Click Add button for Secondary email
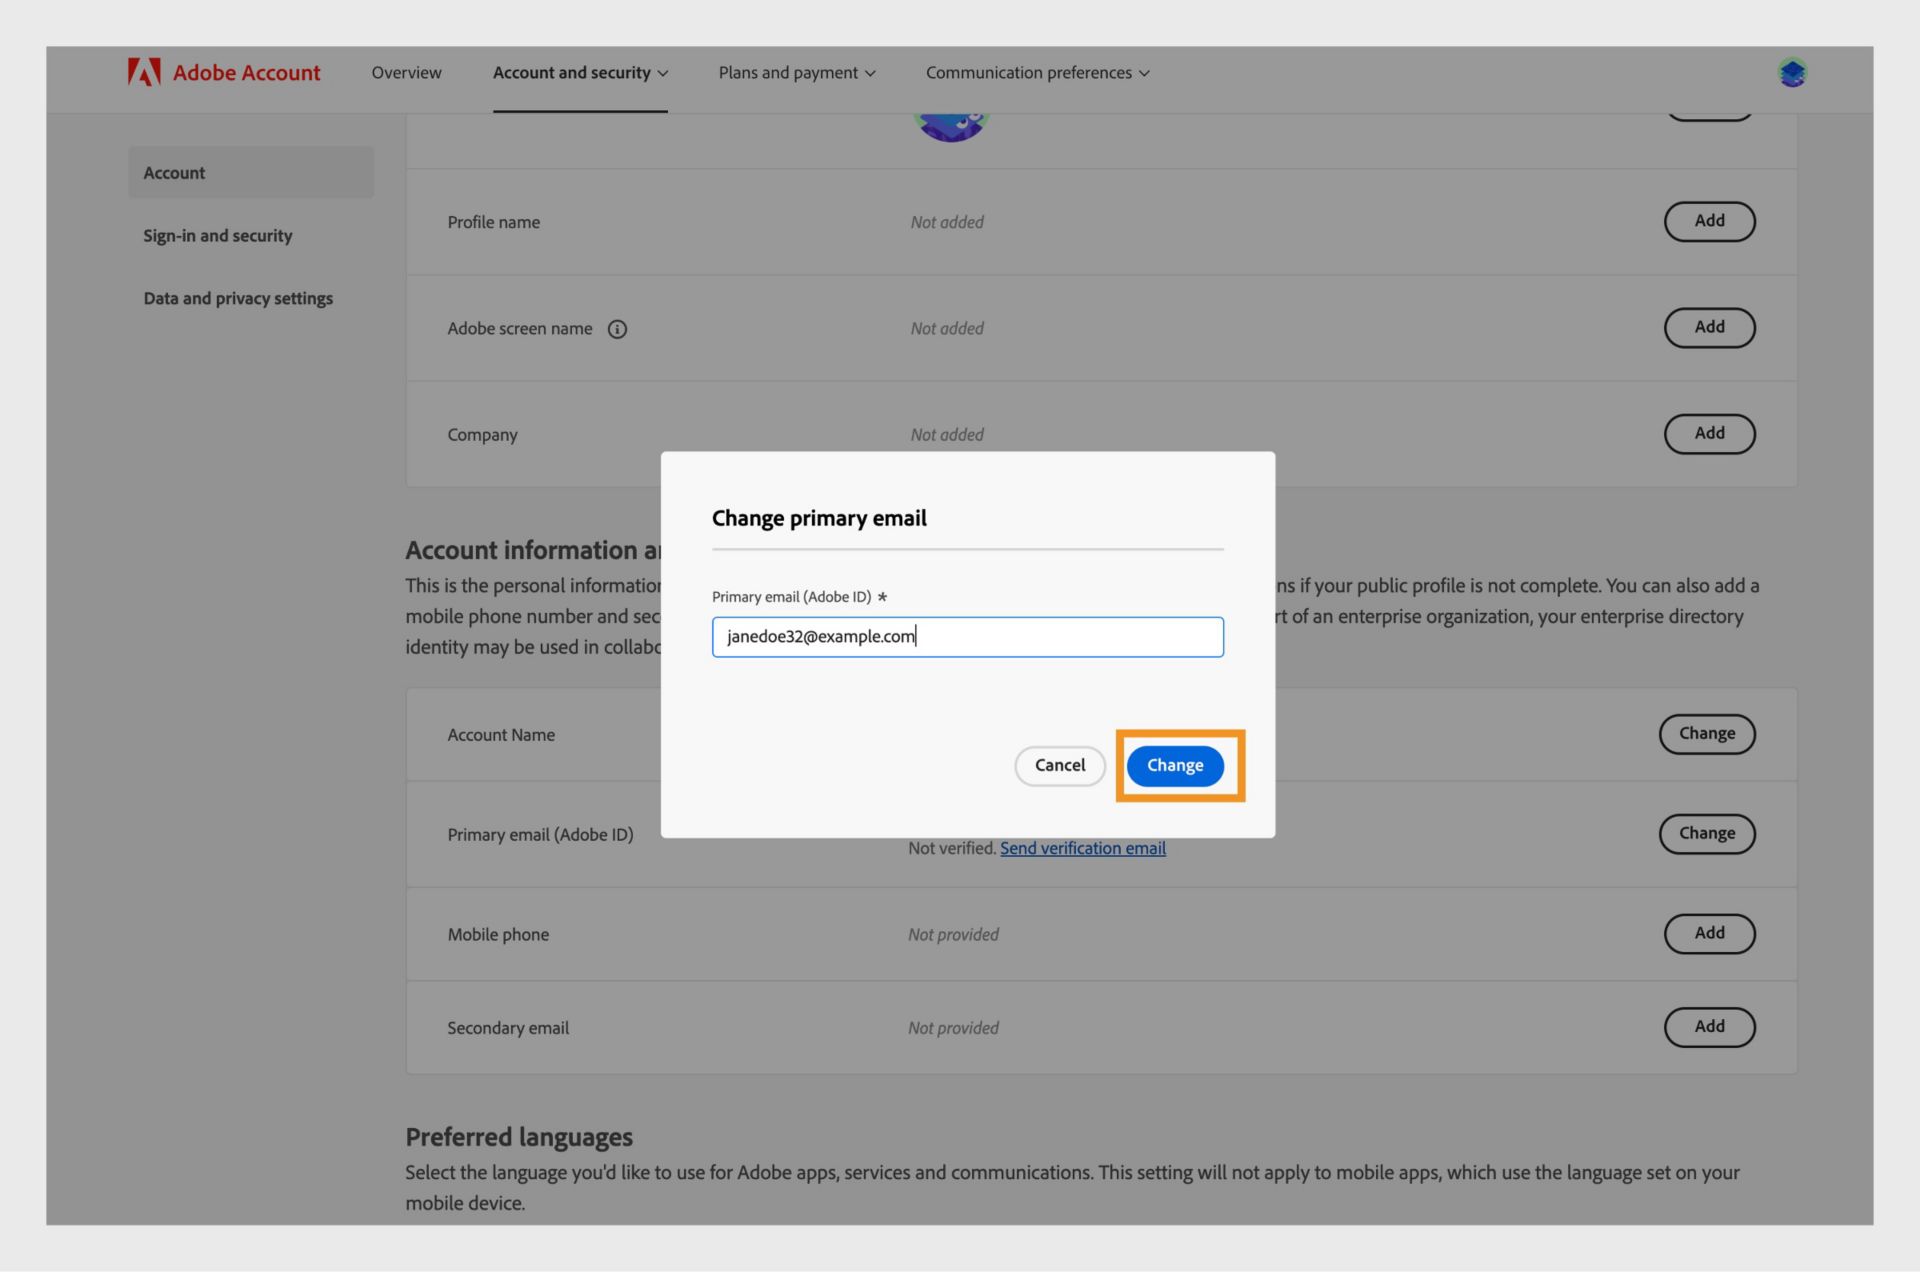Viewport: 1920px width, 1272px height. [1709, 1026]
